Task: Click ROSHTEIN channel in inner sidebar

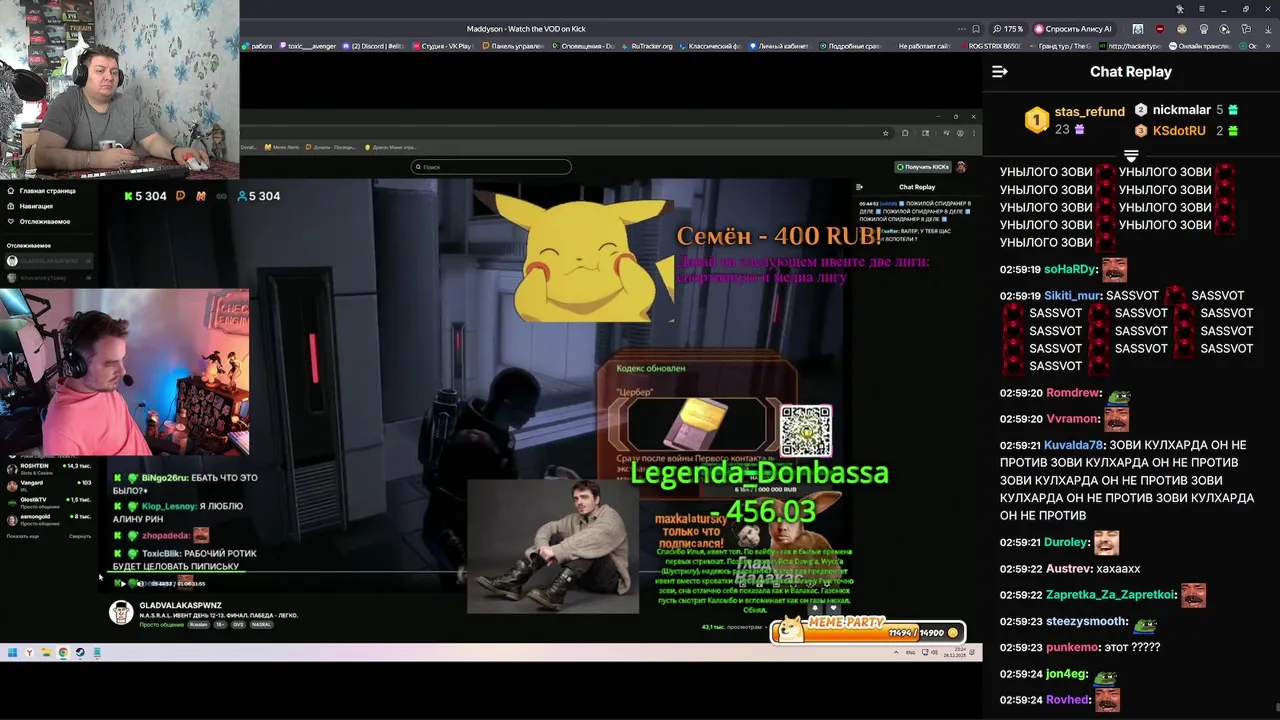Action: (49, 469)
